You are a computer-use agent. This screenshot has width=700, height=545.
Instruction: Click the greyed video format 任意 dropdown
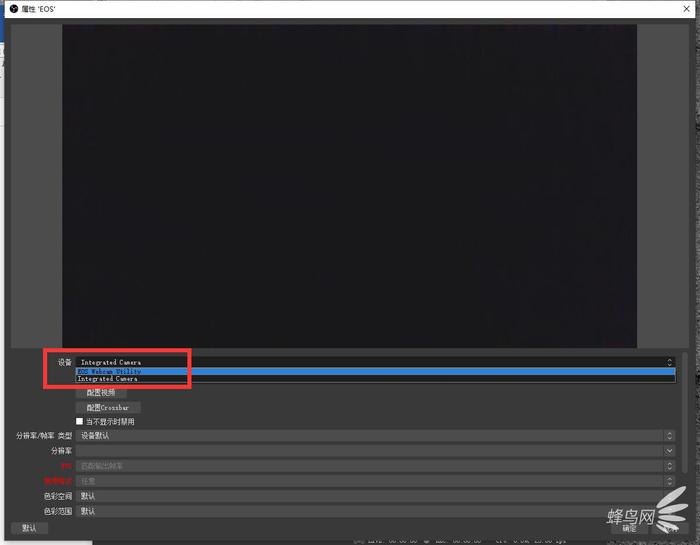click(375, 481)
